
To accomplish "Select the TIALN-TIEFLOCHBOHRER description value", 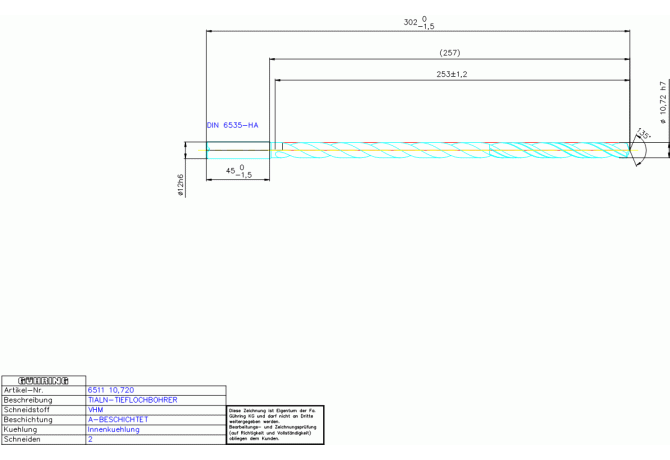I will tap(132, 400).
